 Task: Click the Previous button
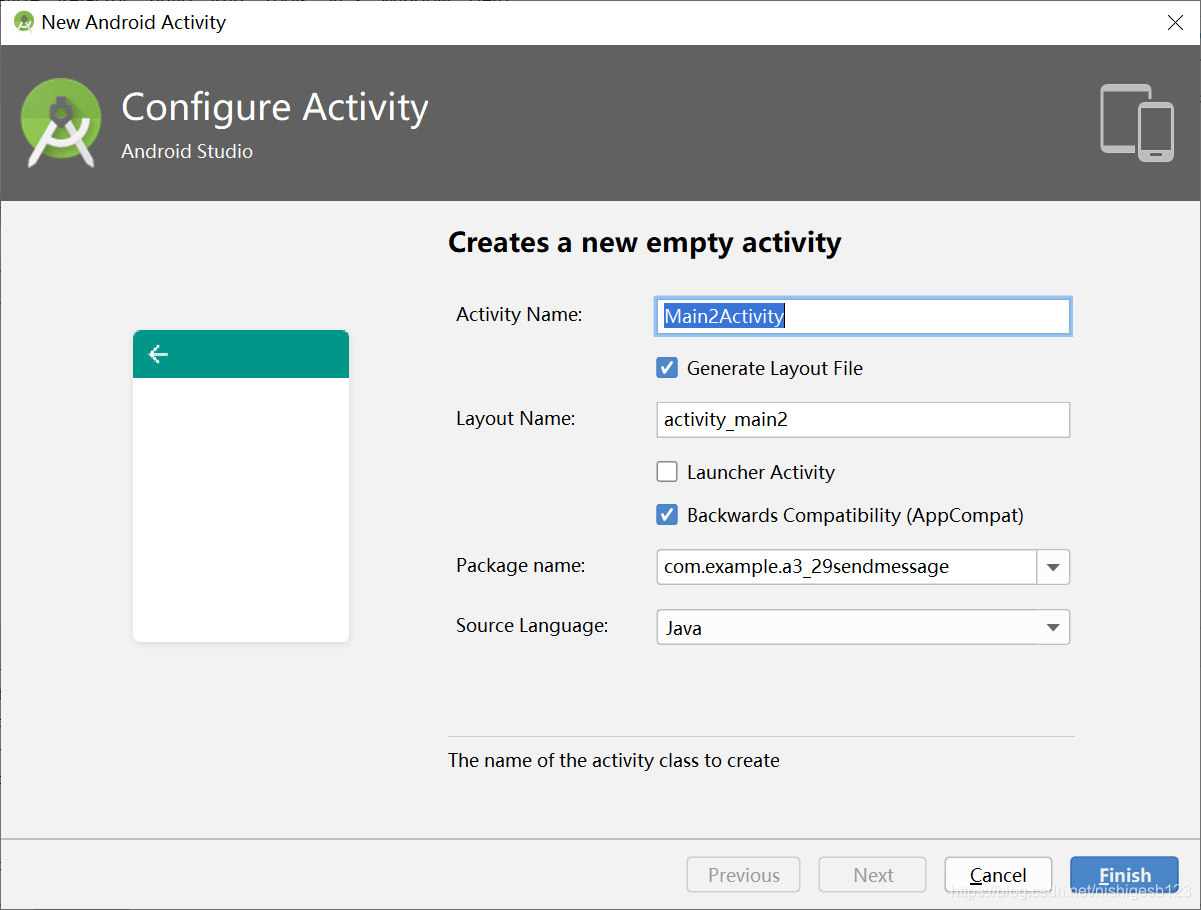point(743,875)
